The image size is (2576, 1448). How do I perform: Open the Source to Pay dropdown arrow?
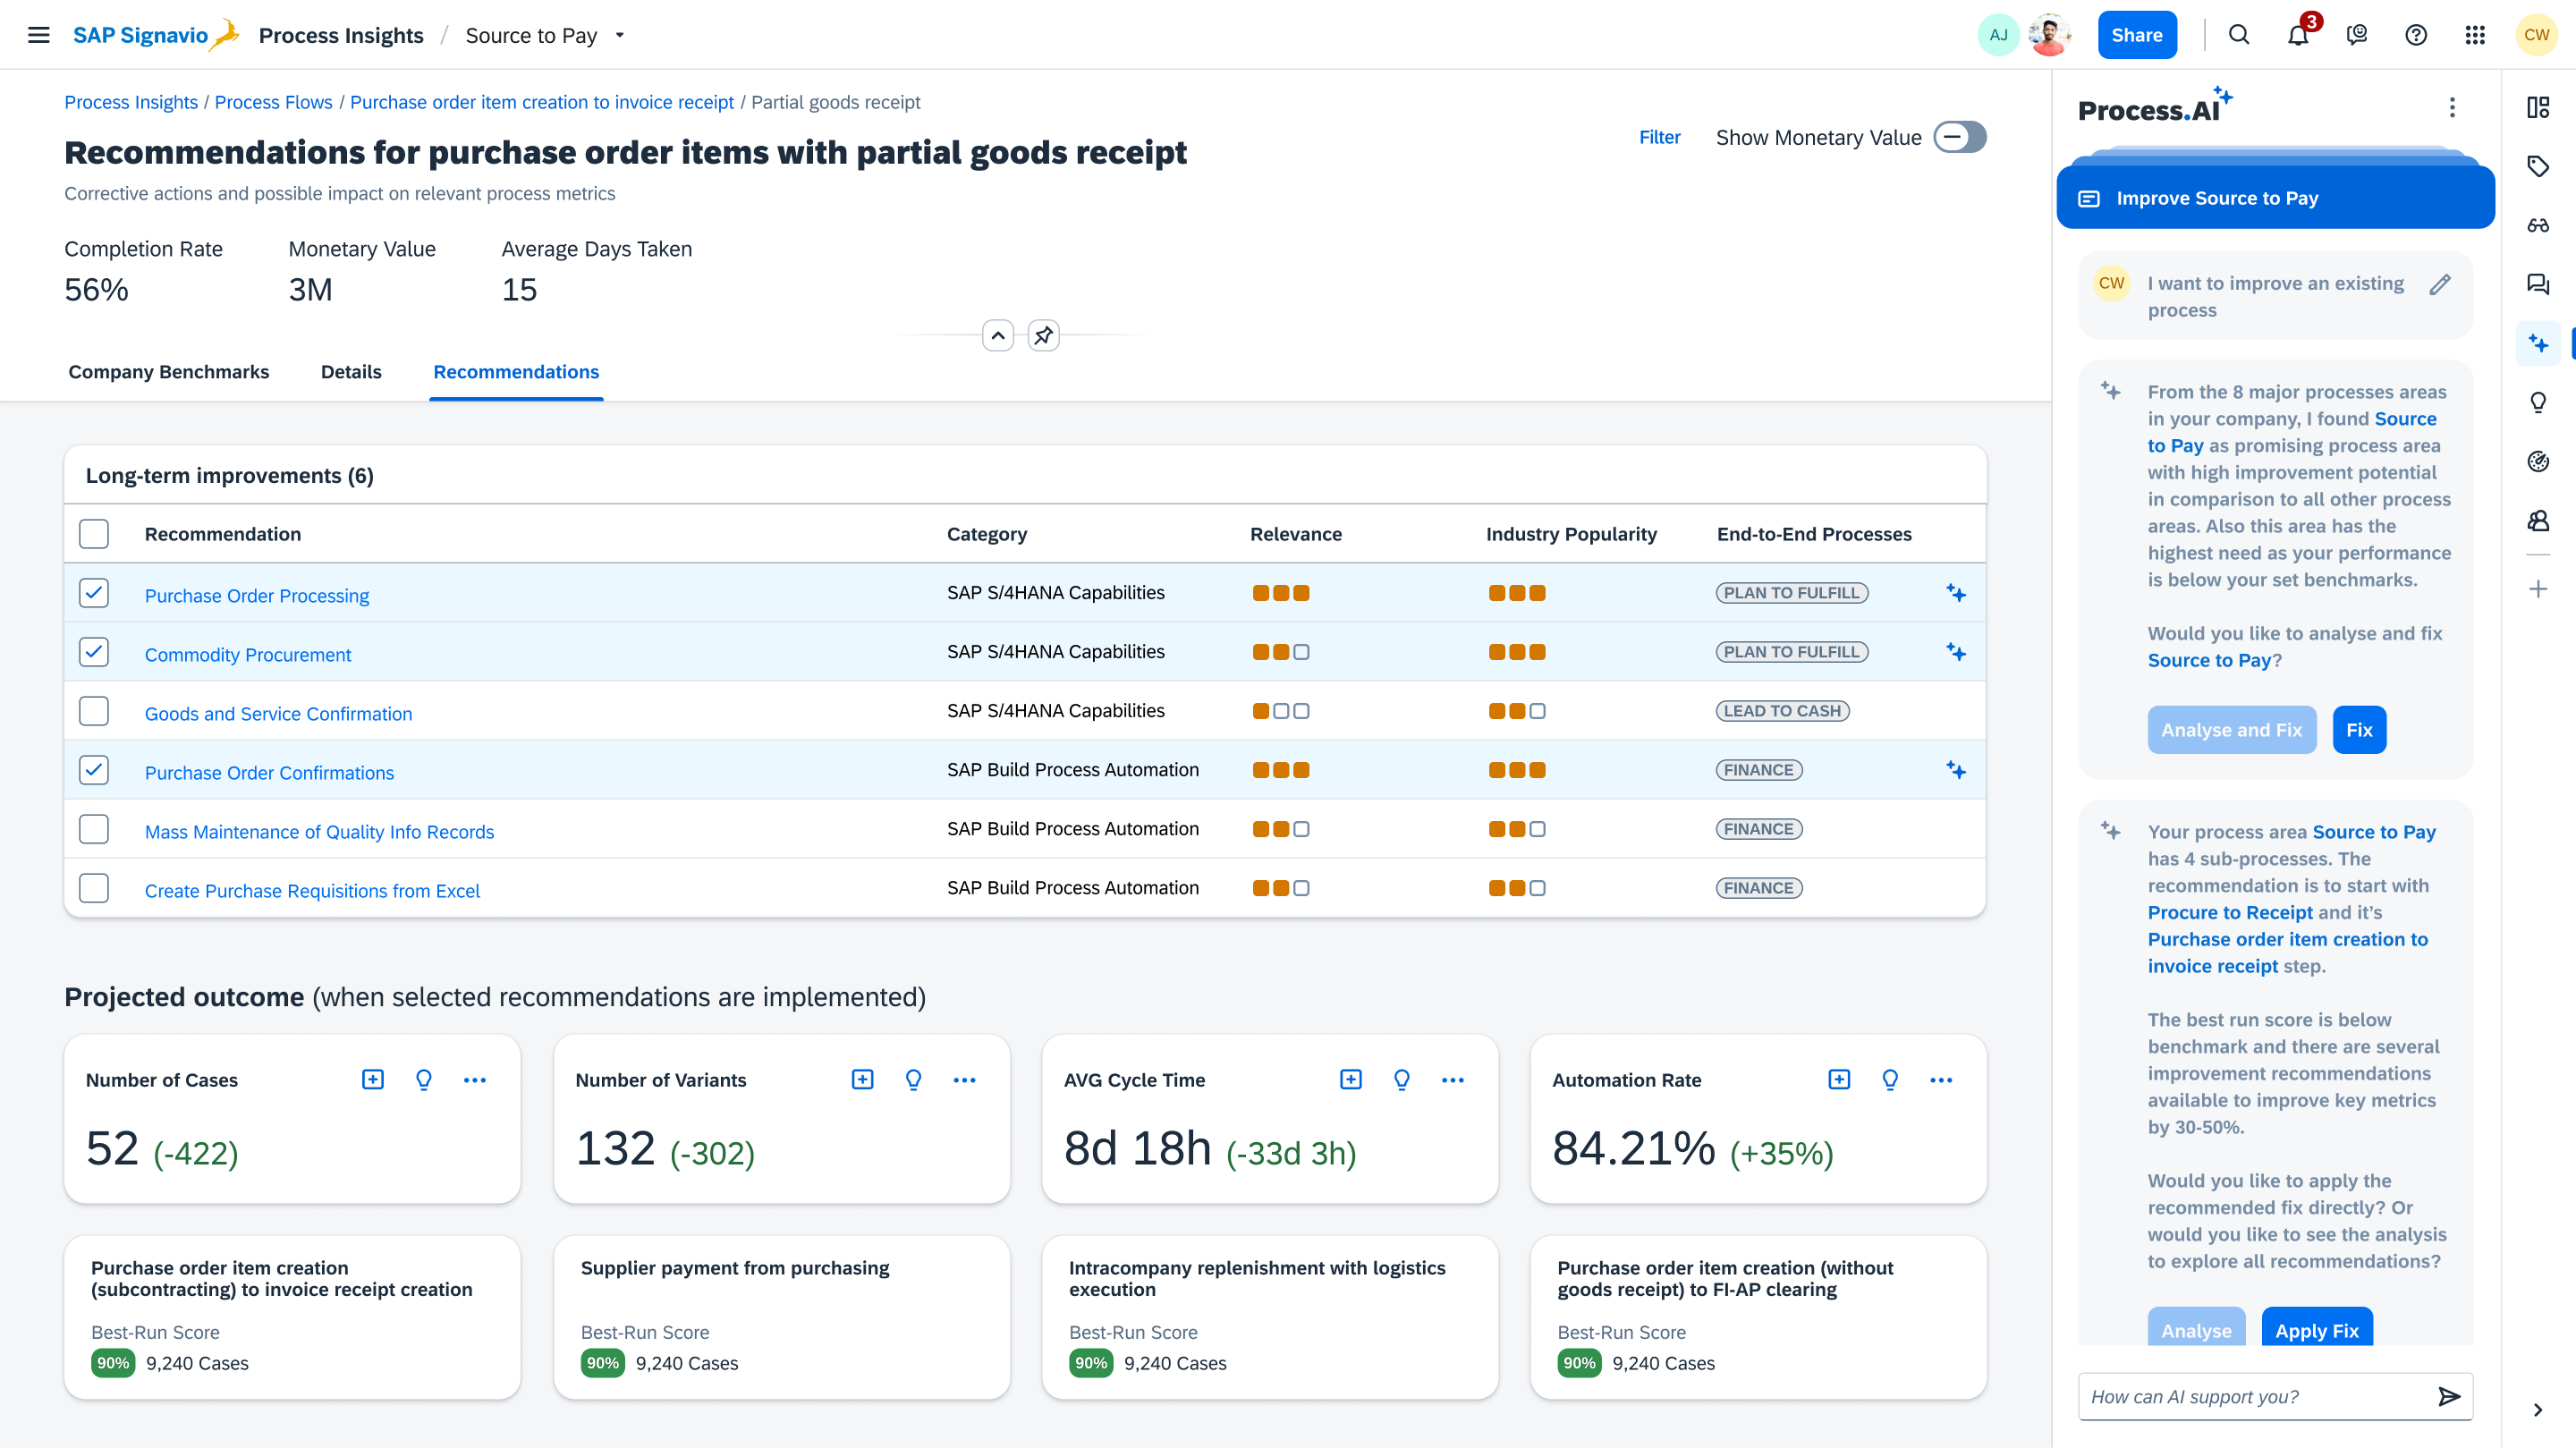pos(620,35)
